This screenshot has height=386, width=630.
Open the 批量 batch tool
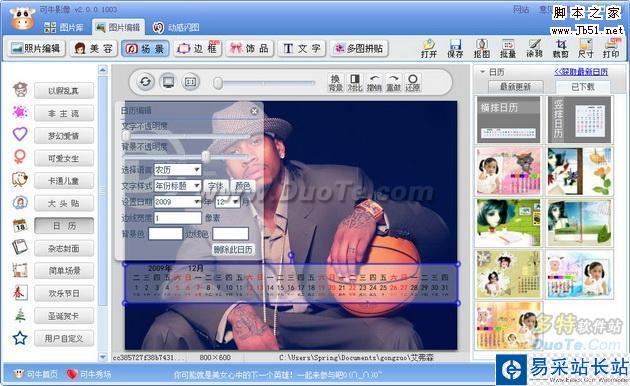(x=508, y=48)
